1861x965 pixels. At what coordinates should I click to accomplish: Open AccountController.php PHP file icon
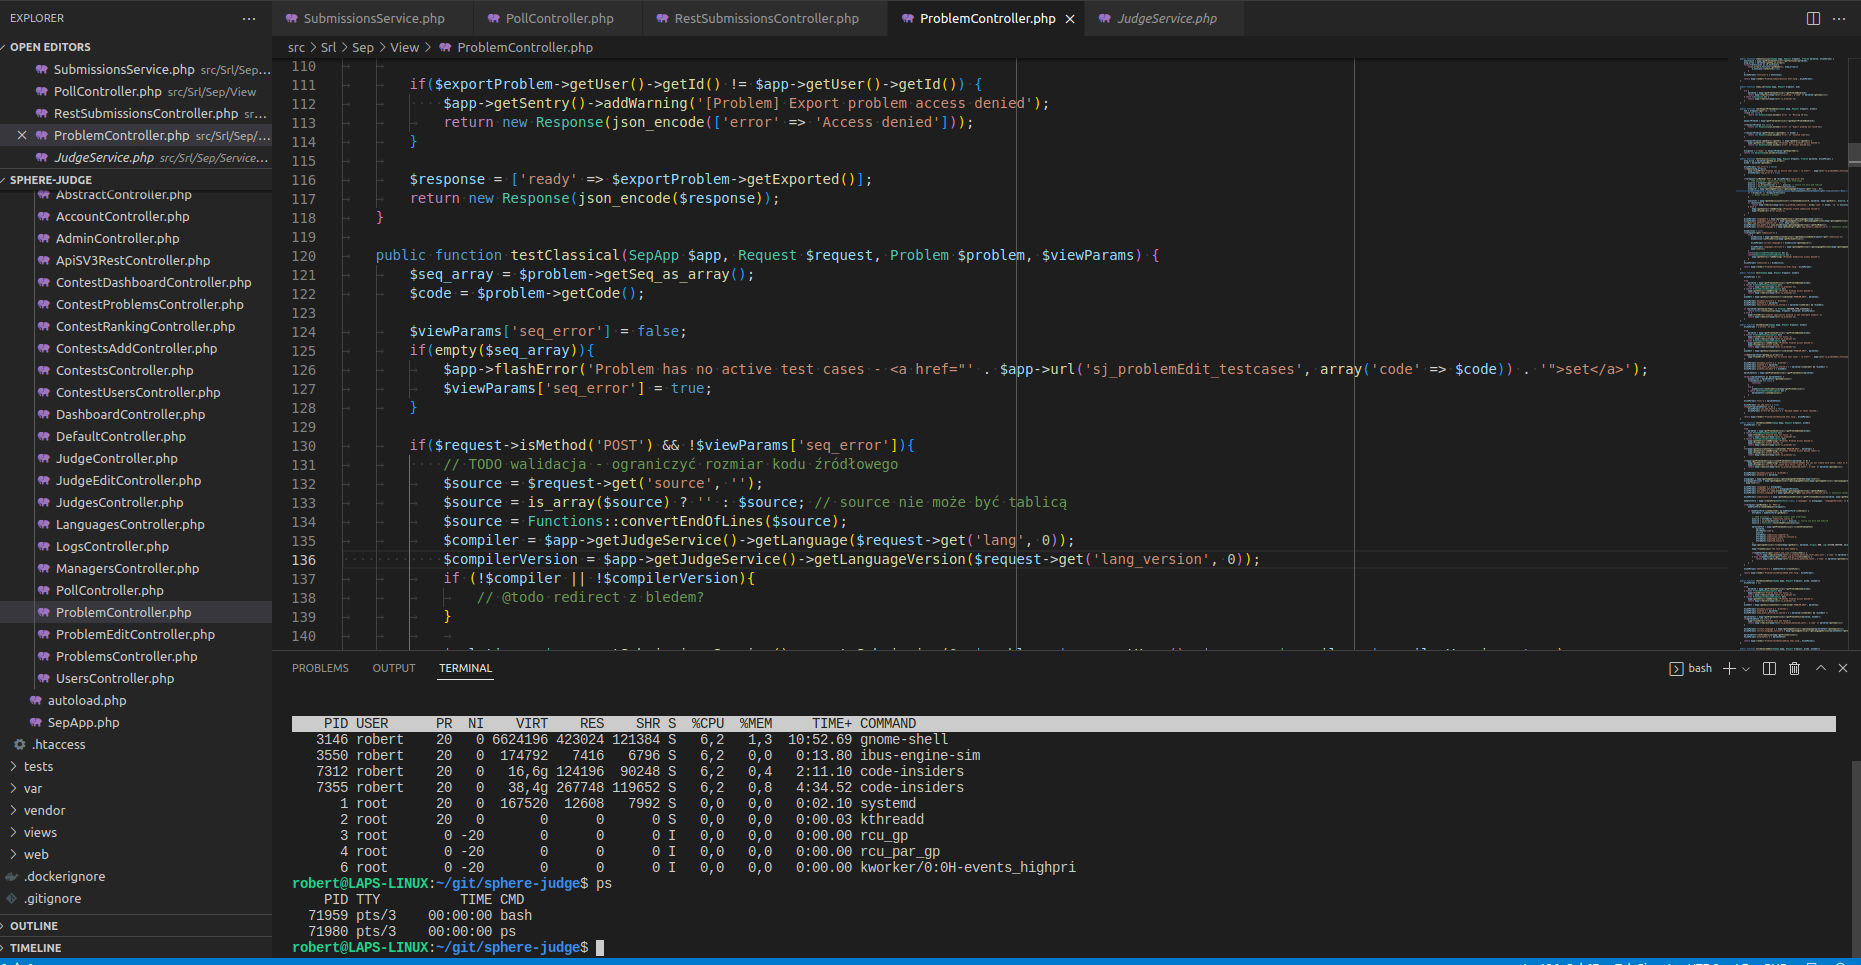43,217
